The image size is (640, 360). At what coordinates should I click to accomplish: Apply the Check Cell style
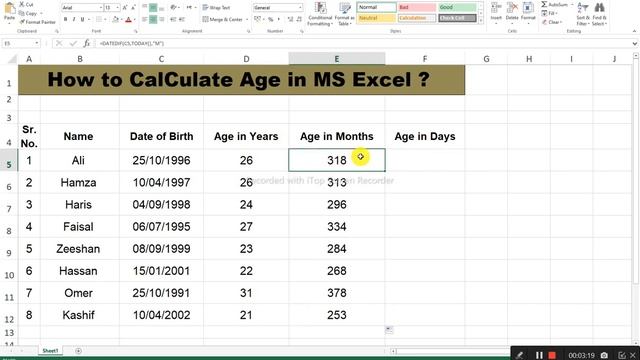457,18
